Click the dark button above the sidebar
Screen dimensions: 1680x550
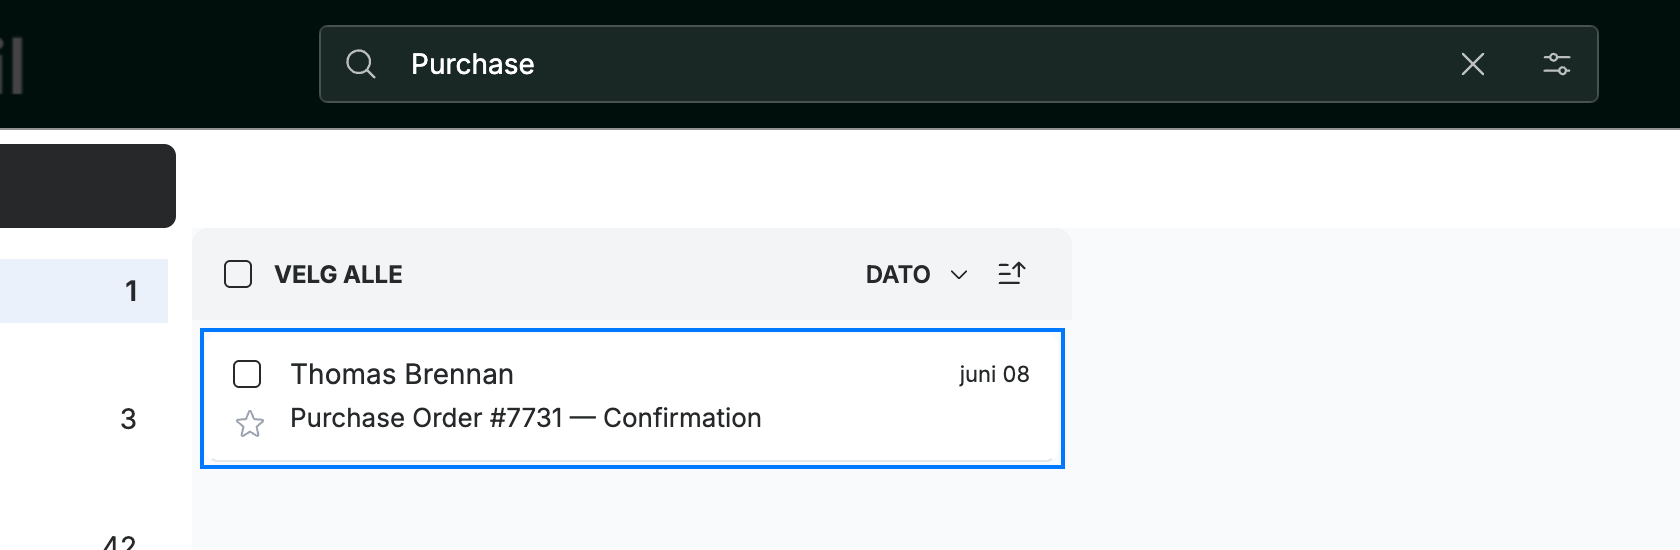point(88,186)
